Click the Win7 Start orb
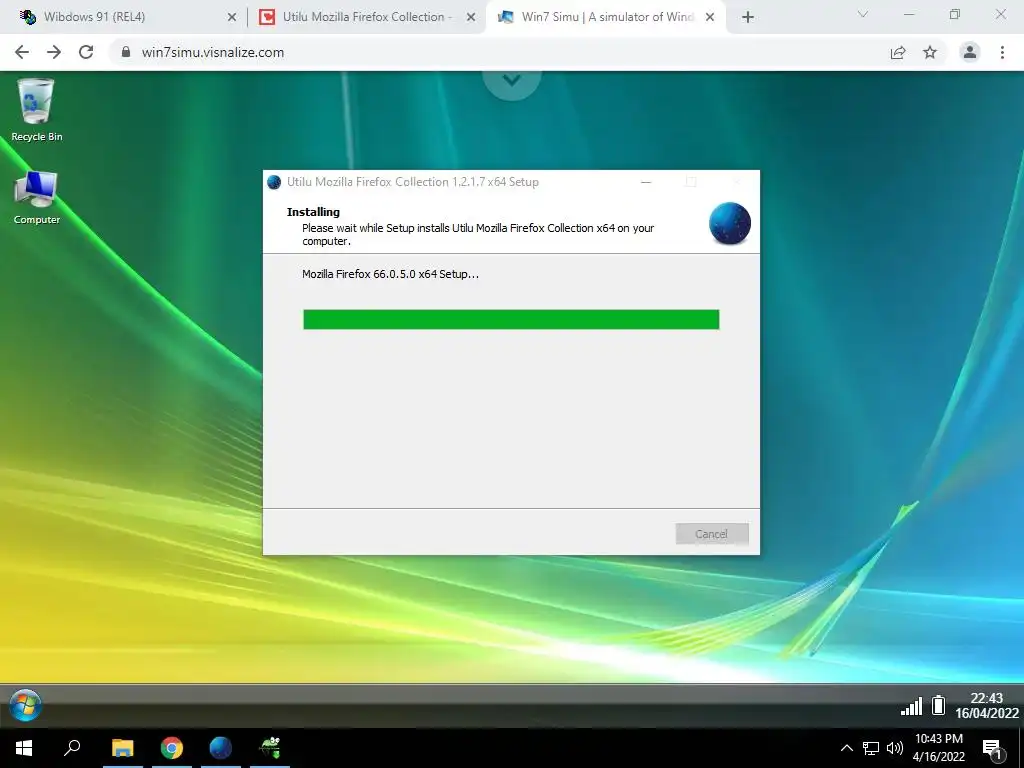The width and height of the screenshot is (1024, 768). (x=25, y=705)
